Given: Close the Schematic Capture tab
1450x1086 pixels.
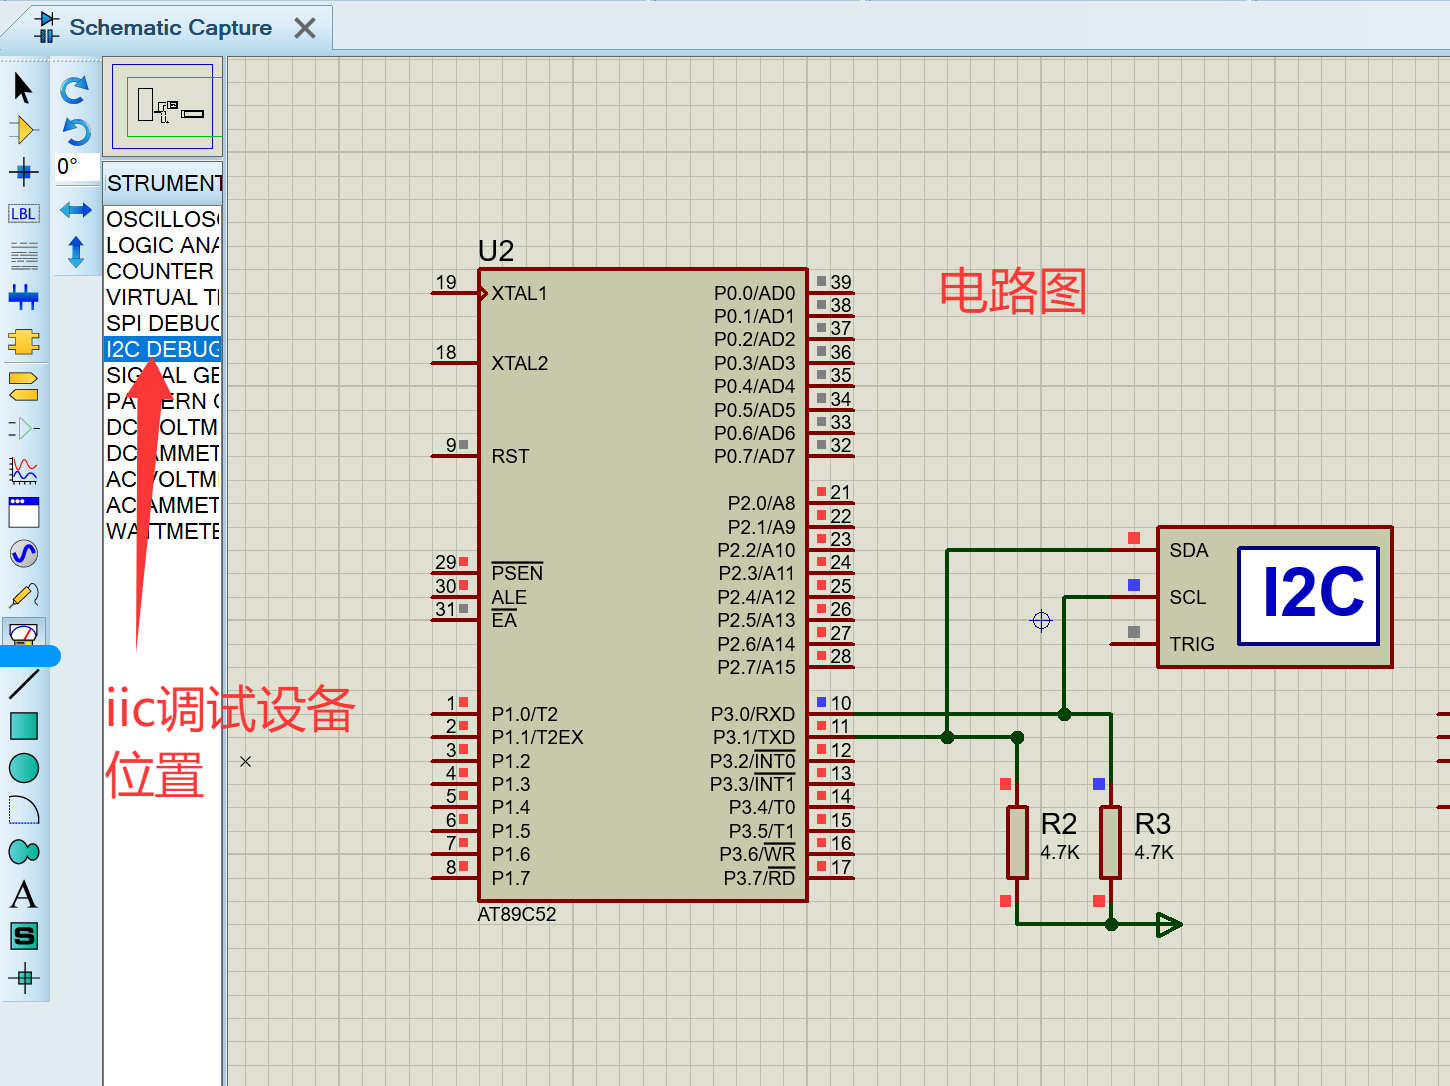Looking at the screenshot, I should click(x=305, y=28).
